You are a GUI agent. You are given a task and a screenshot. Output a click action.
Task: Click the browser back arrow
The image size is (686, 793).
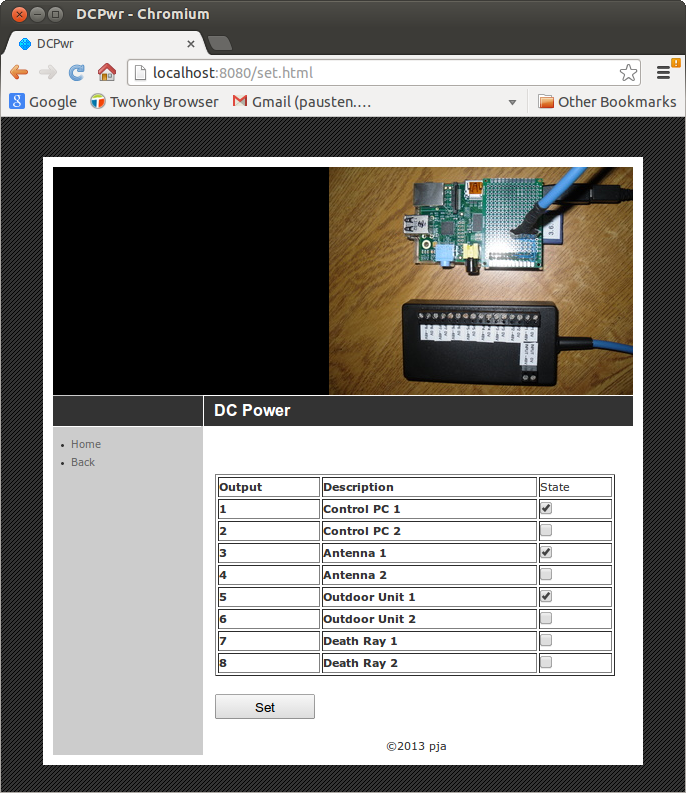[19, 72]
